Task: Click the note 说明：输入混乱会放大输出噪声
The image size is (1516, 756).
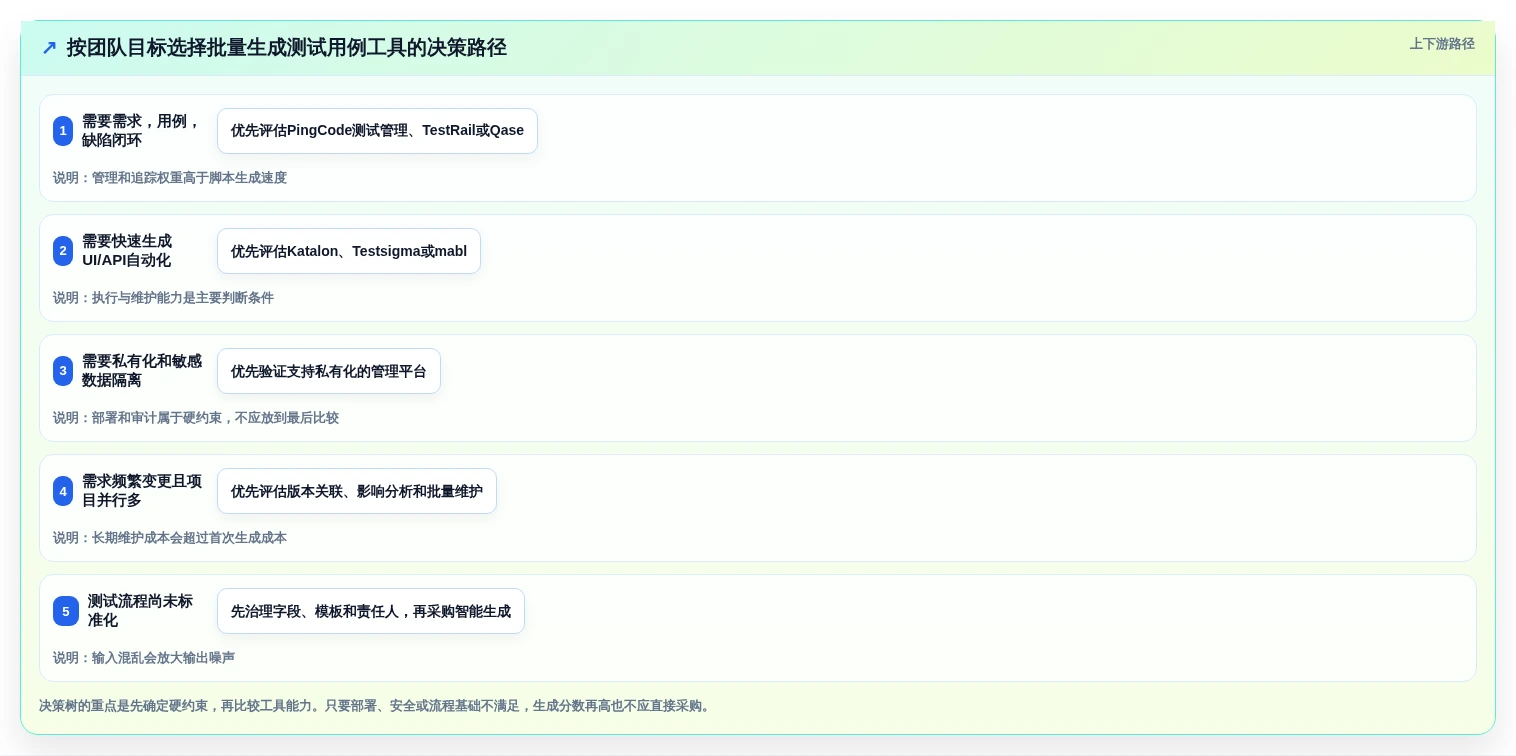Action: (144, 658)
